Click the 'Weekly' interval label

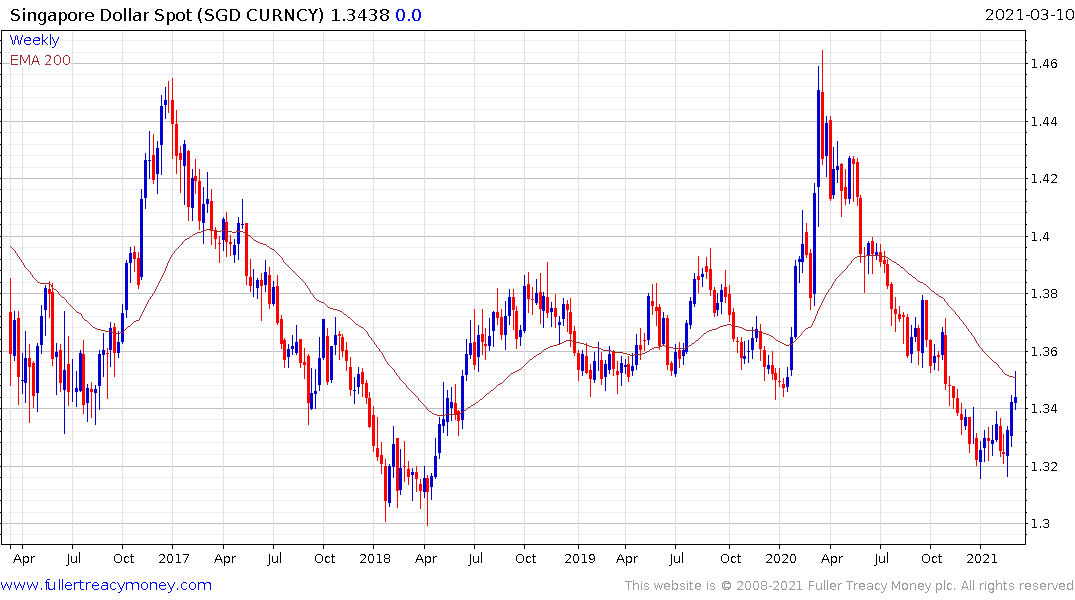point(34,40)
